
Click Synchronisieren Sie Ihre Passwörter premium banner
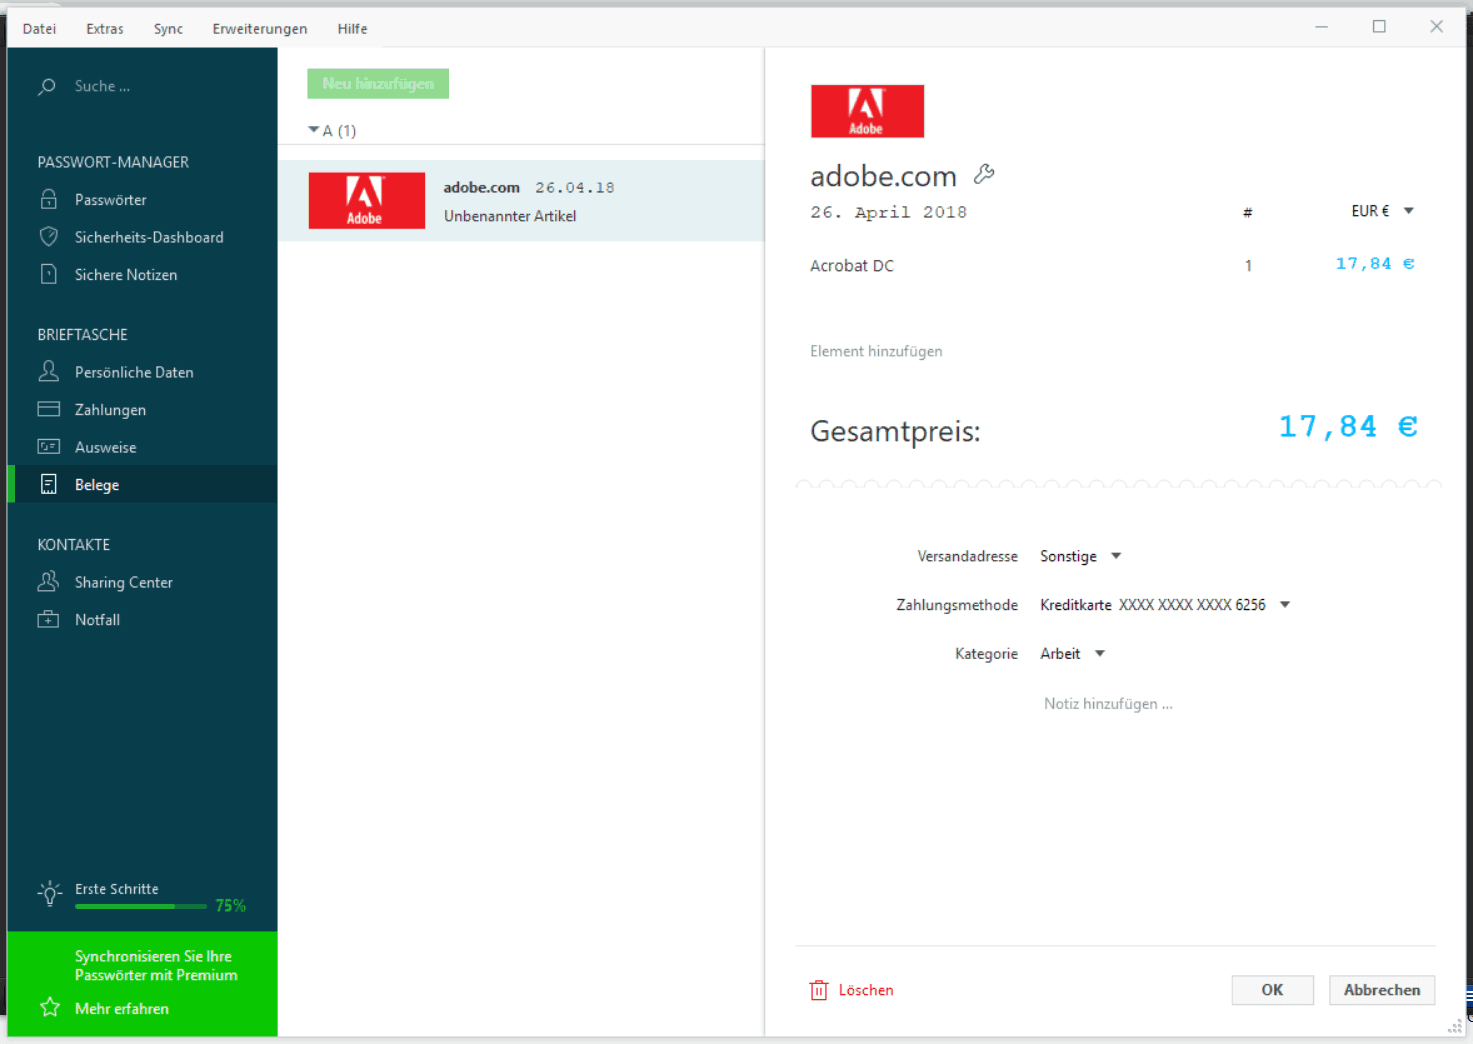tap(156, 966)
